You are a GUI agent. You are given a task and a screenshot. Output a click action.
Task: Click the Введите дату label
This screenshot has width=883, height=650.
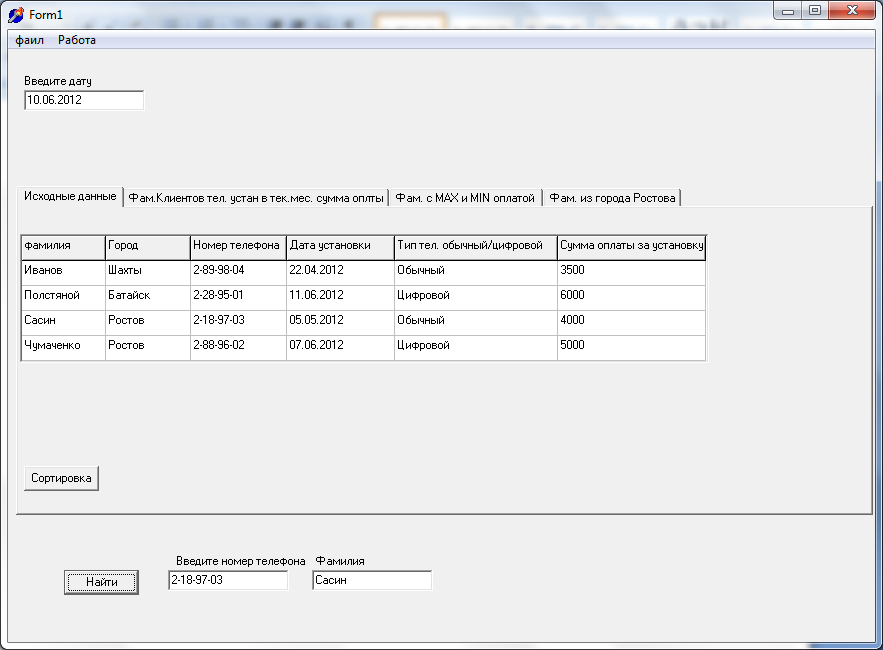[57, 81]
